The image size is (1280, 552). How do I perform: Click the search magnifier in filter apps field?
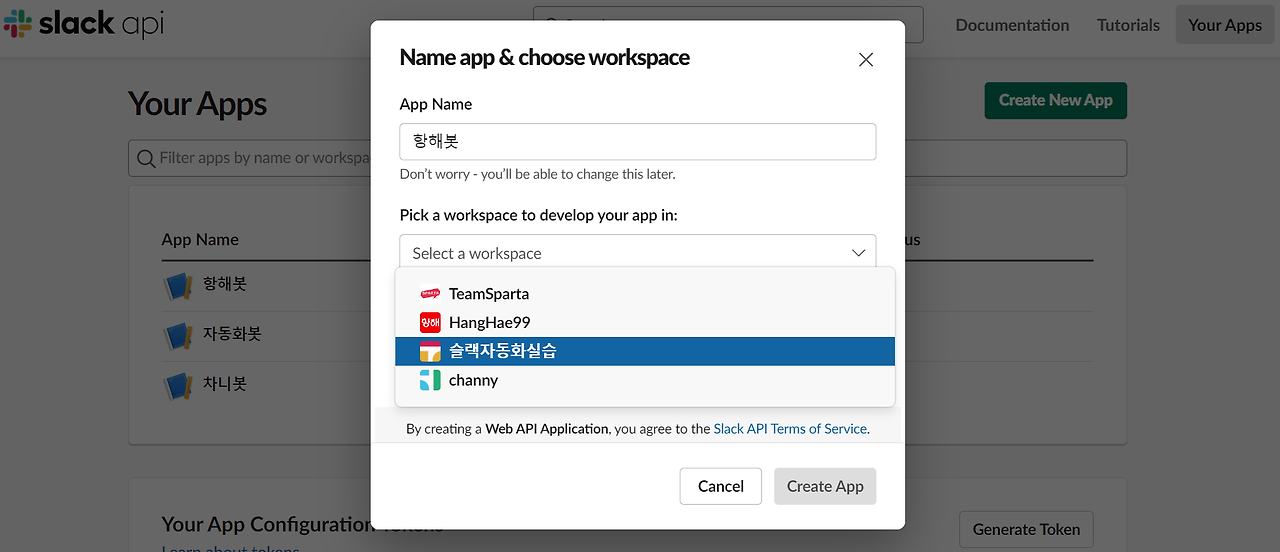tap(145, 158)
